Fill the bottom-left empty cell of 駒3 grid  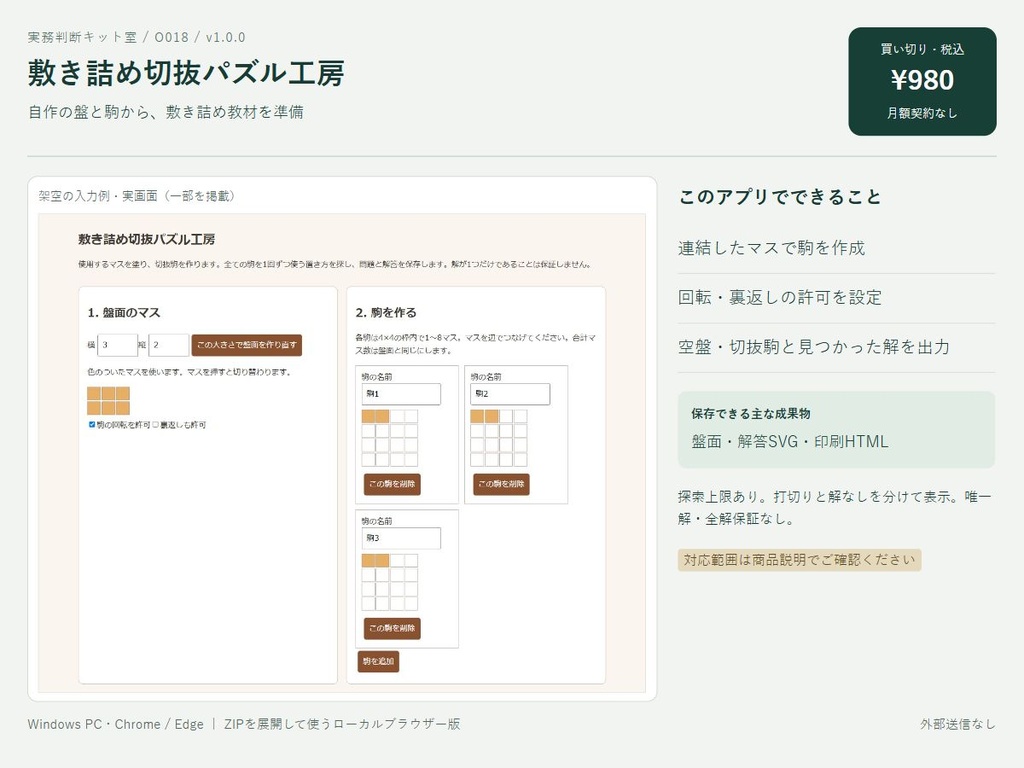coord(368,603)
